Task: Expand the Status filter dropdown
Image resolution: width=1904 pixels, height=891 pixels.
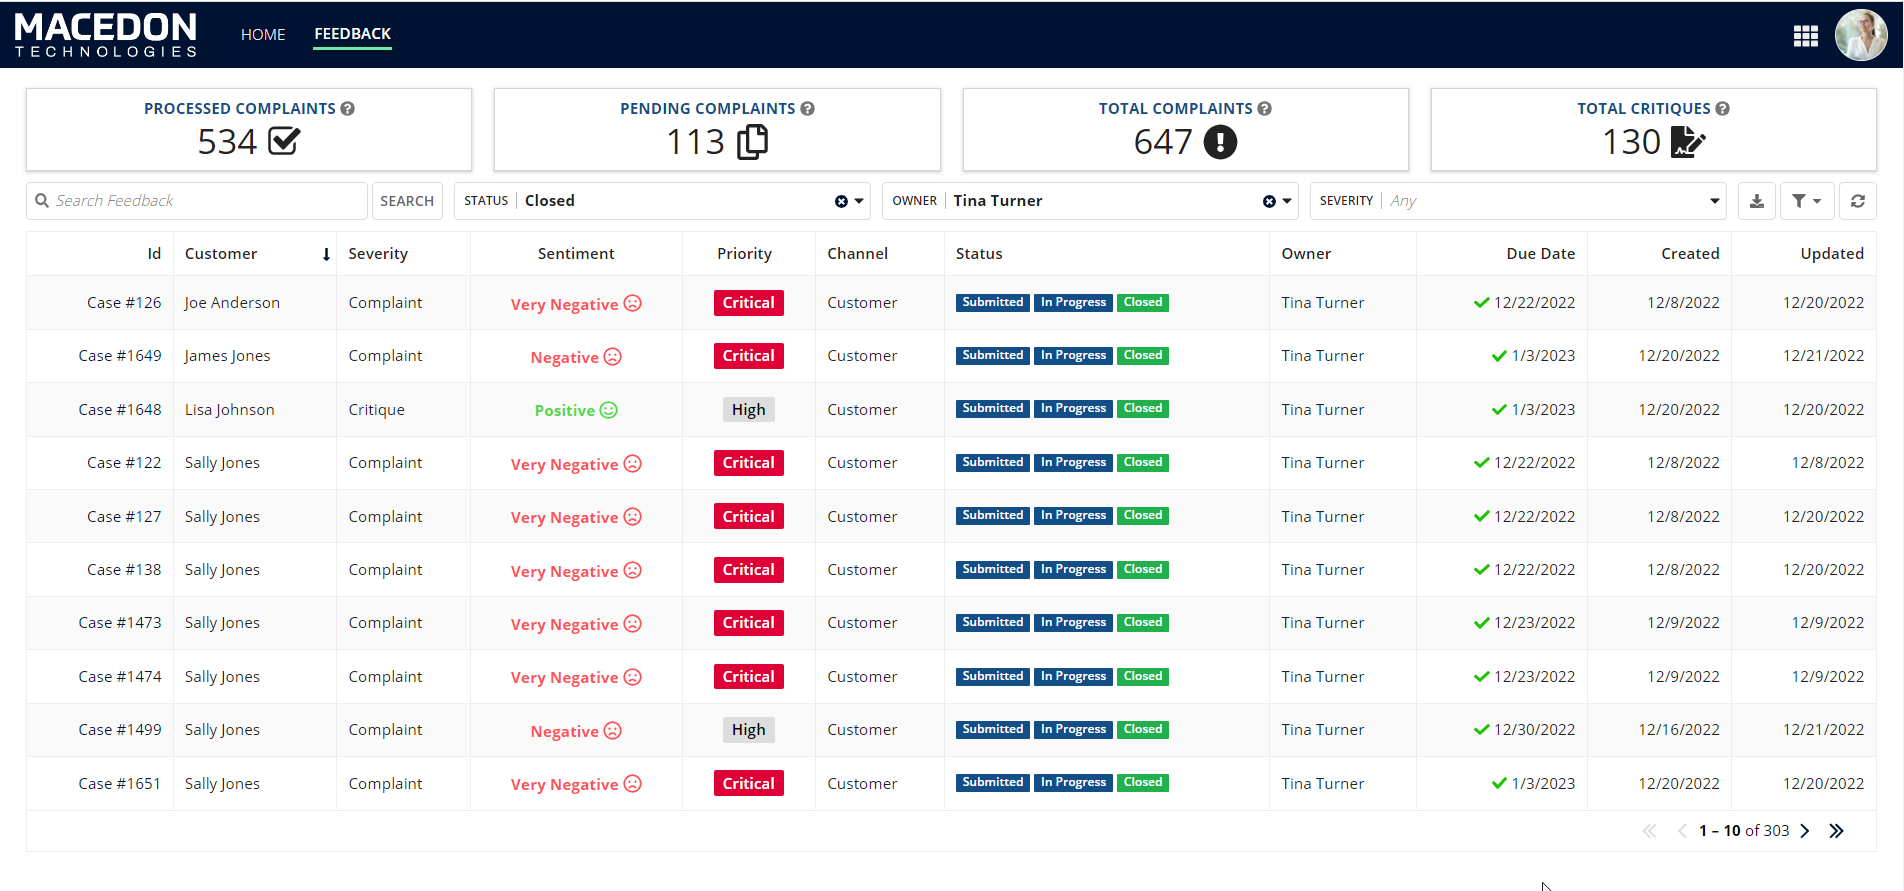Action: 859,201
